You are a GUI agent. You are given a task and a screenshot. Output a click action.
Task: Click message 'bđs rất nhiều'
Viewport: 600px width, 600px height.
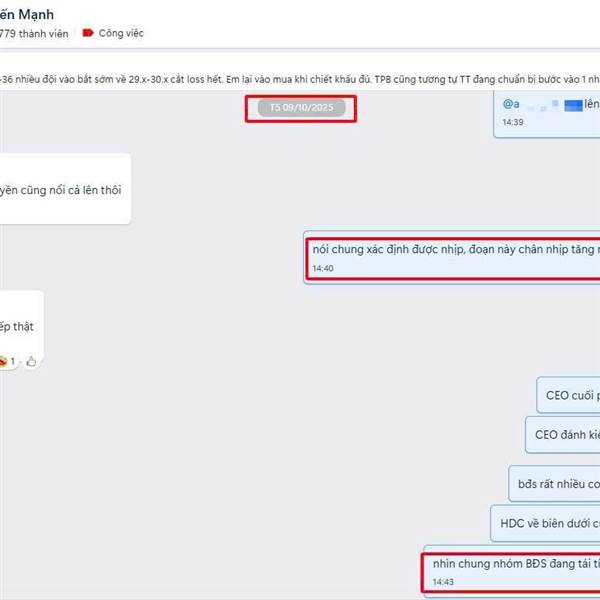pyautogui.click(x=554, y=484)
